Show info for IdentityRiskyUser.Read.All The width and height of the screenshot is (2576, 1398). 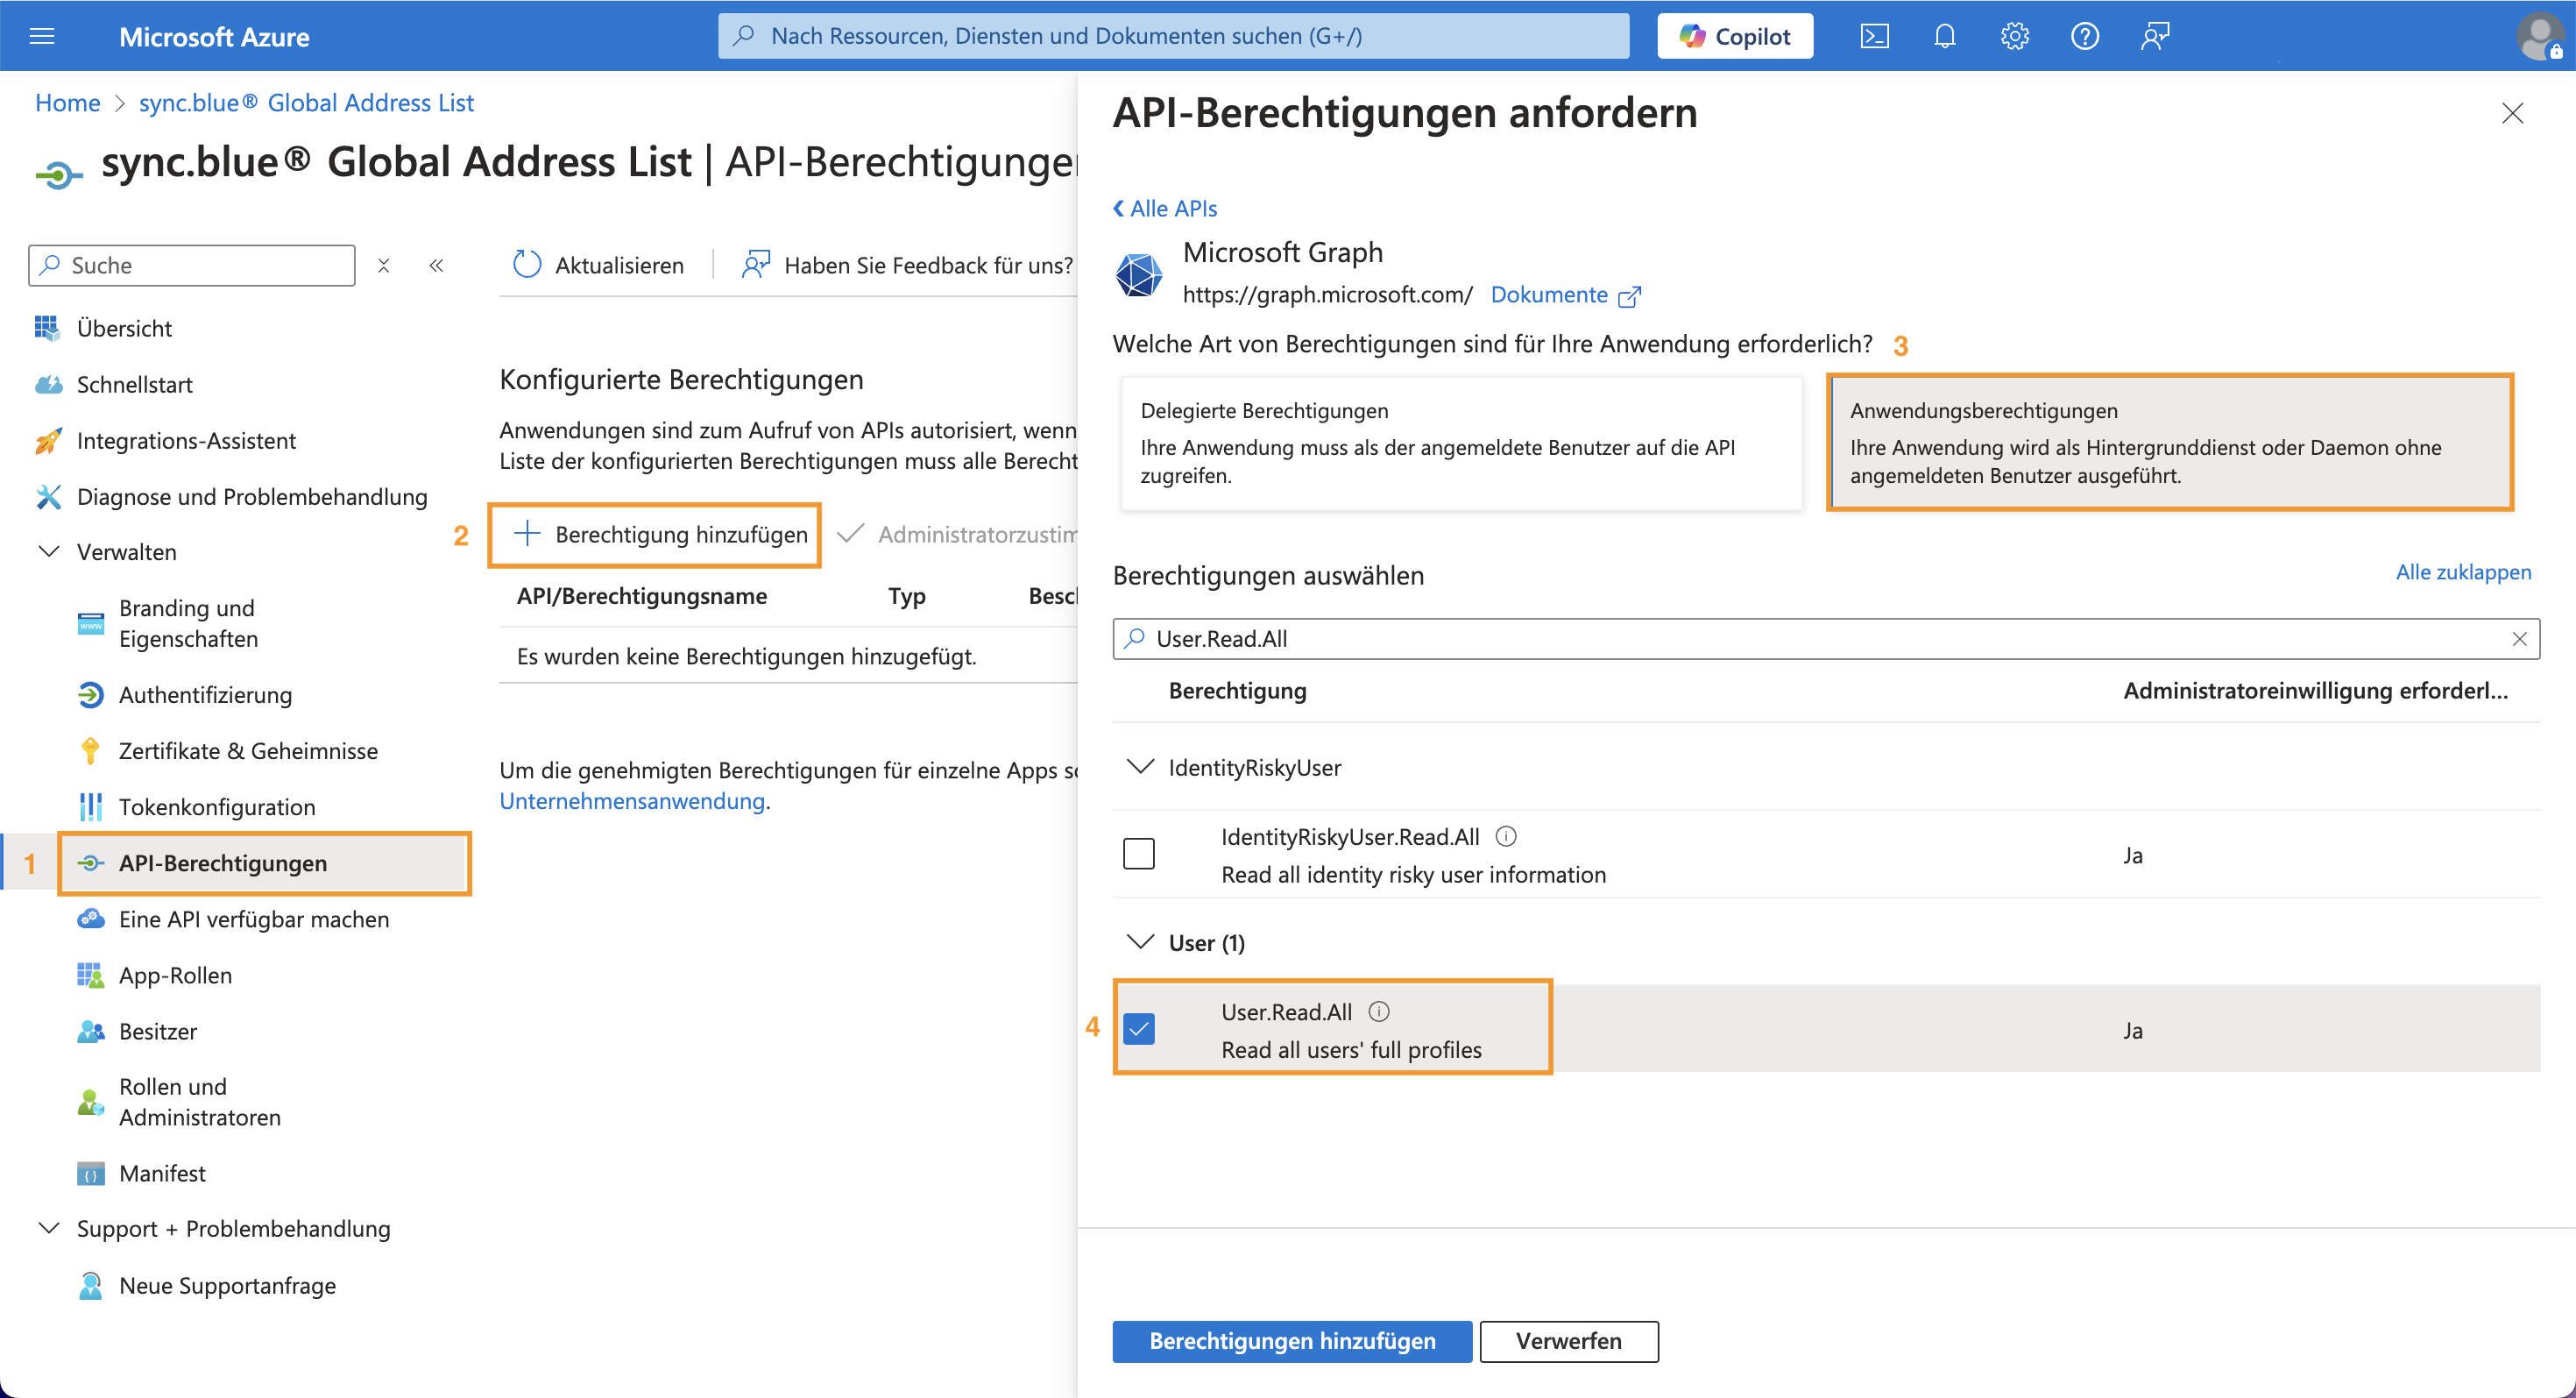click(x=1505, y=836)
